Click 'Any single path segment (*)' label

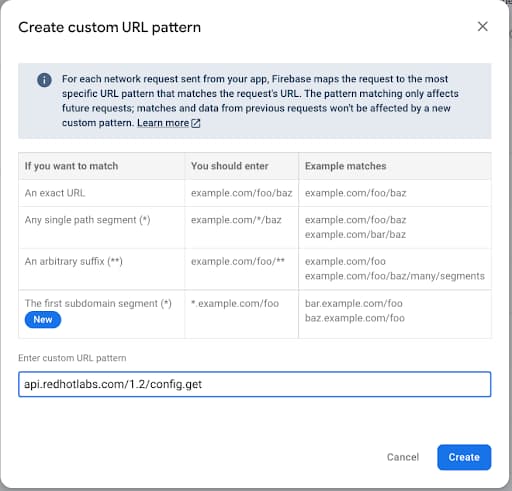pyautogui.click(x=87, y=220)
